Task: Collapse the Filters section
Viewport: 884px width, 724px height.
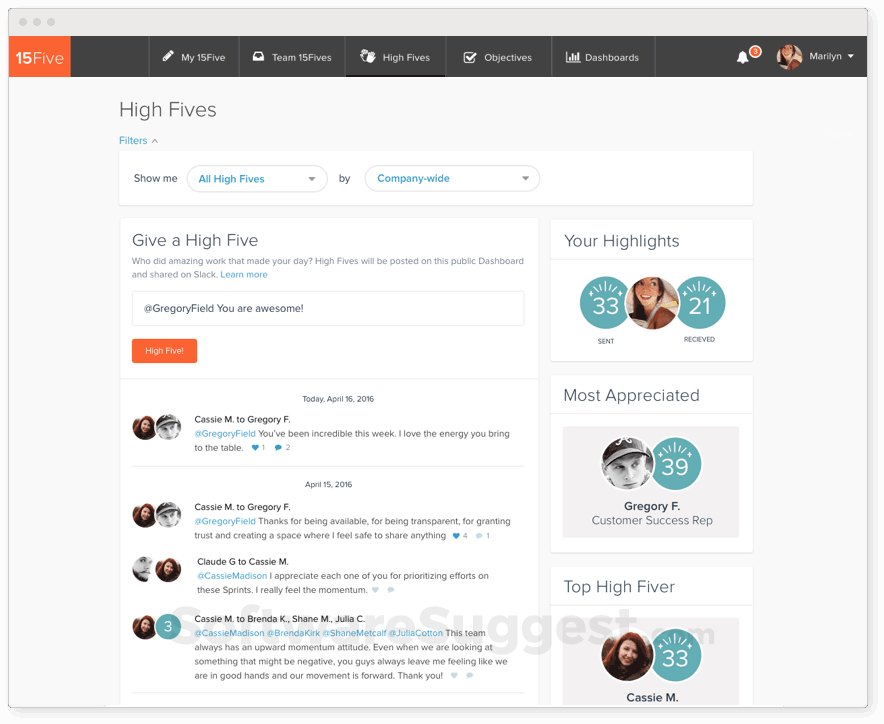Action: click(x=138, y=141)
